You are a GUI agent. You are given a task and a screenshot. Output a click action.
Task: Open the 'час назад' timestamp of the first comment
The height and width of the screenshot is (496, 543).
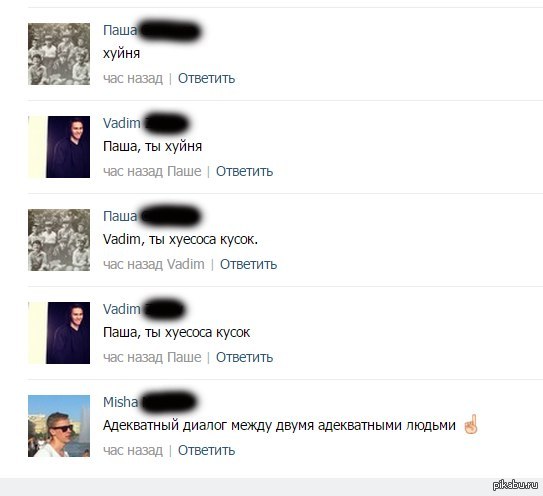pos(133,78)
